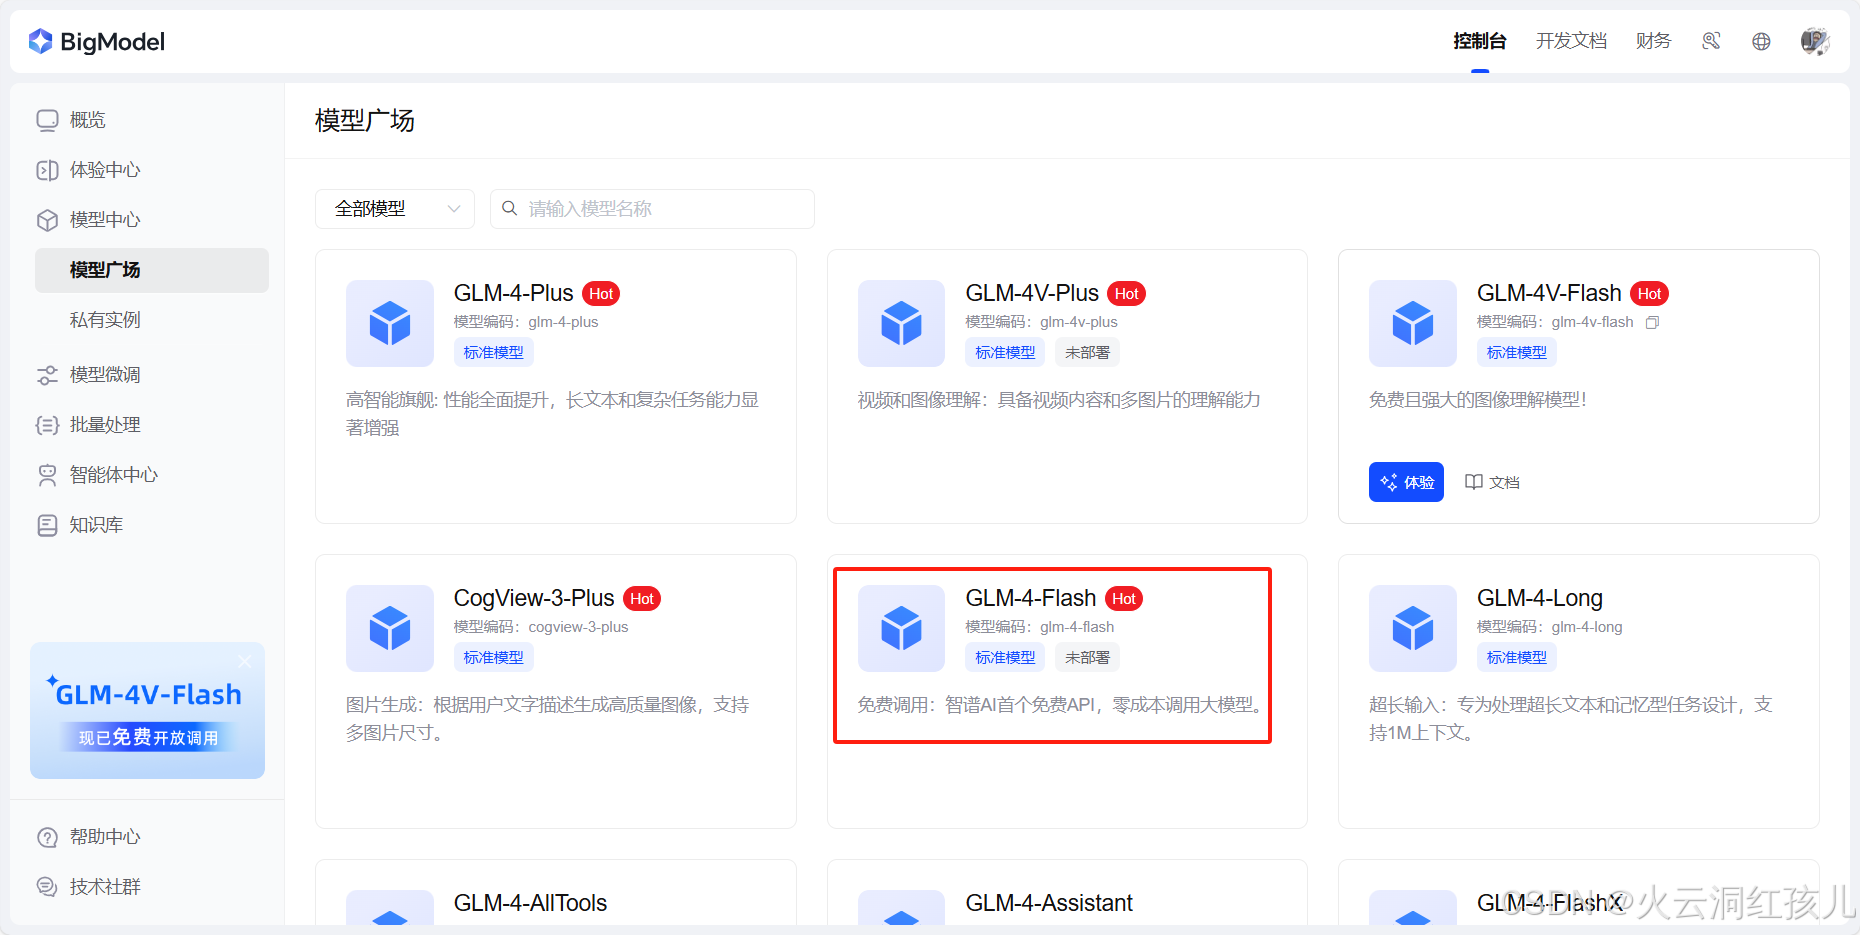This screenshot has width=1860, height=935.
Task: Click the 批量处理 sidebar icon
Action: (48, 425)
